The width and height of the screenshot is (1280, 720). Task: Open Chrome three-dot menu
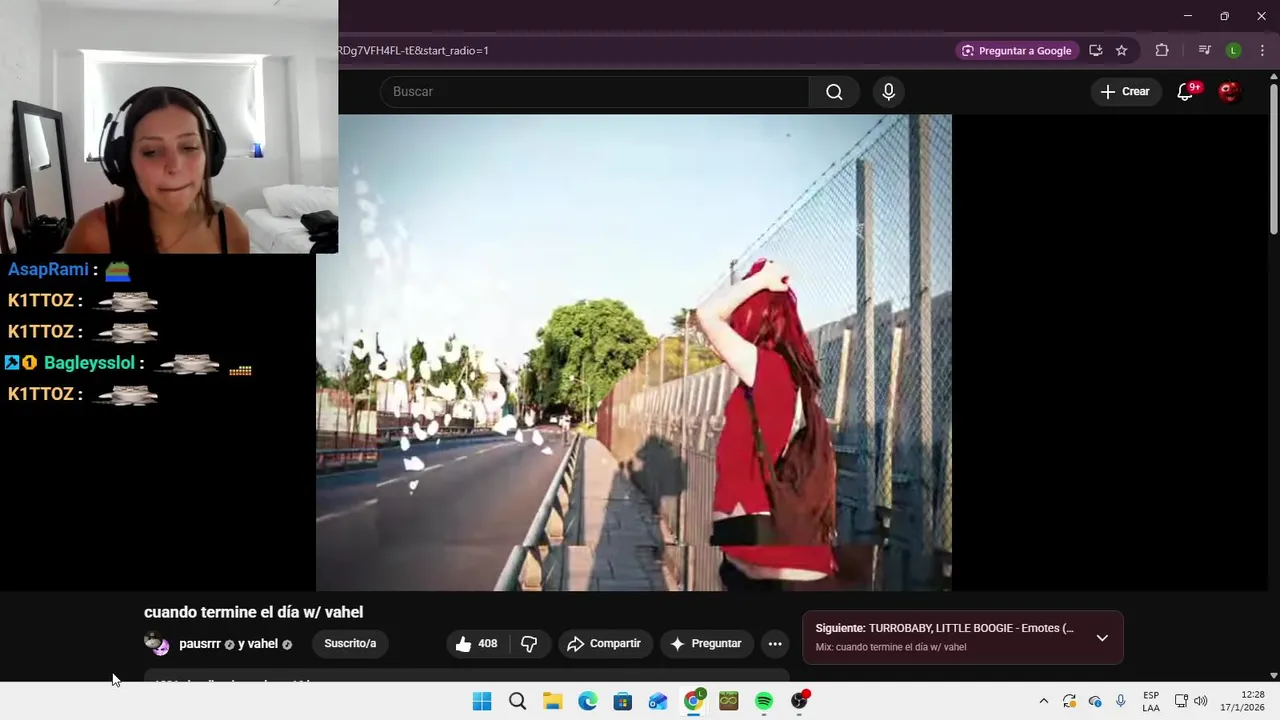[x=1263, y=51]
